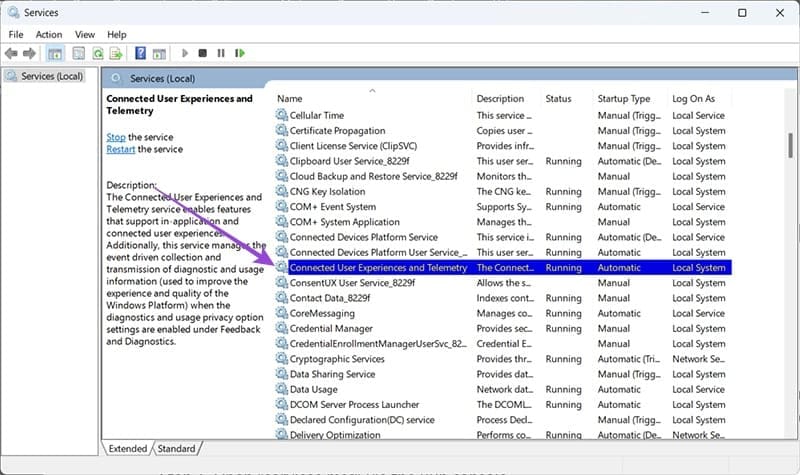Viewport: 800px width, 475px height.
Task: Click the Export List toolbar icon
Action: 117,53
